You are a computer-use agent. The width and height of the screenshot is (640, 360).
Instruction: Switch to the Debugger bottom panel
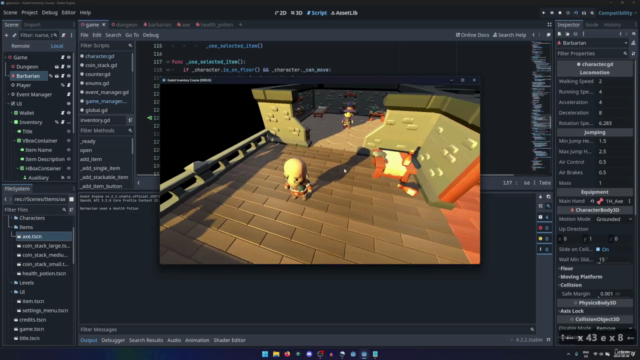pos(113,340)
